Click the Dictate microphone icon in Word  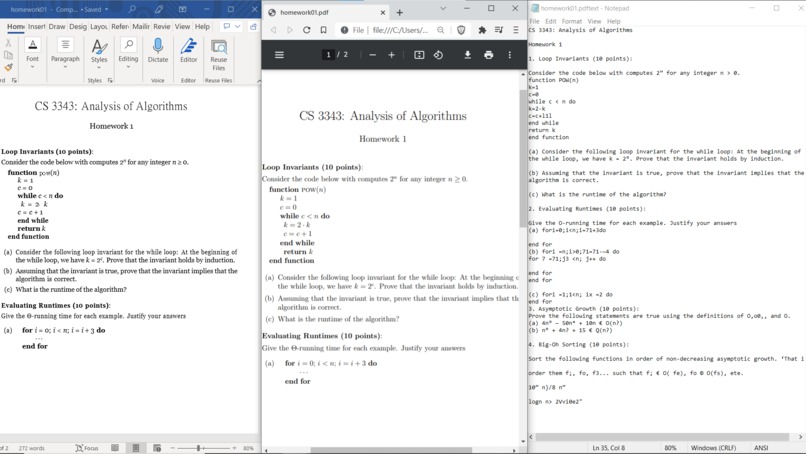click(x=158, y=46)
